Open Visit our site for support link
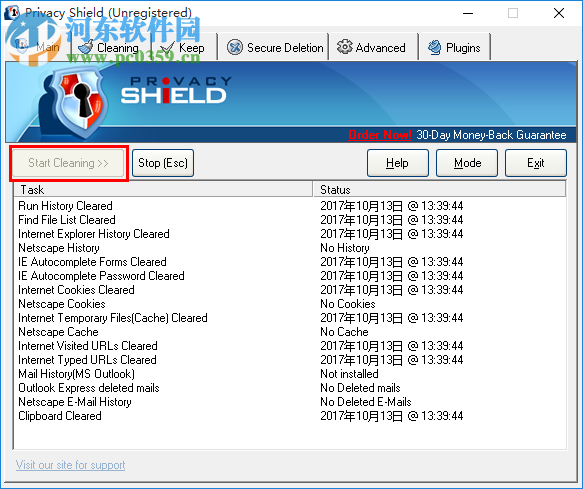 (x=70, y=465)
